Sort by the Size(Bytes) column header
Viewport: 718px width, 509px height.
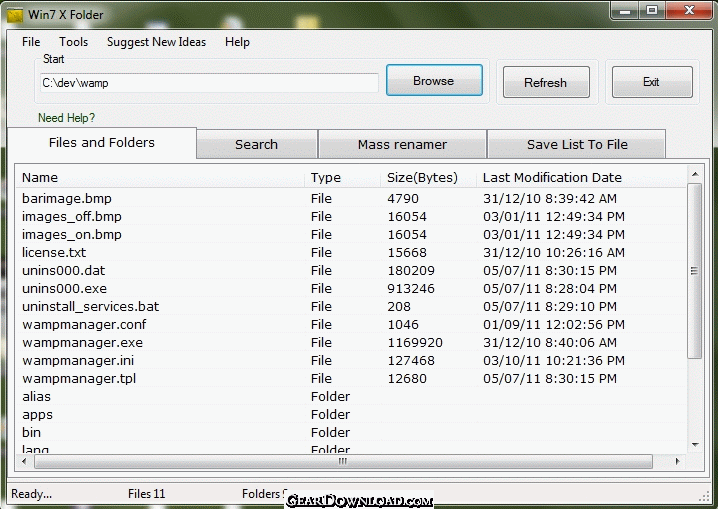pos(428,178)
